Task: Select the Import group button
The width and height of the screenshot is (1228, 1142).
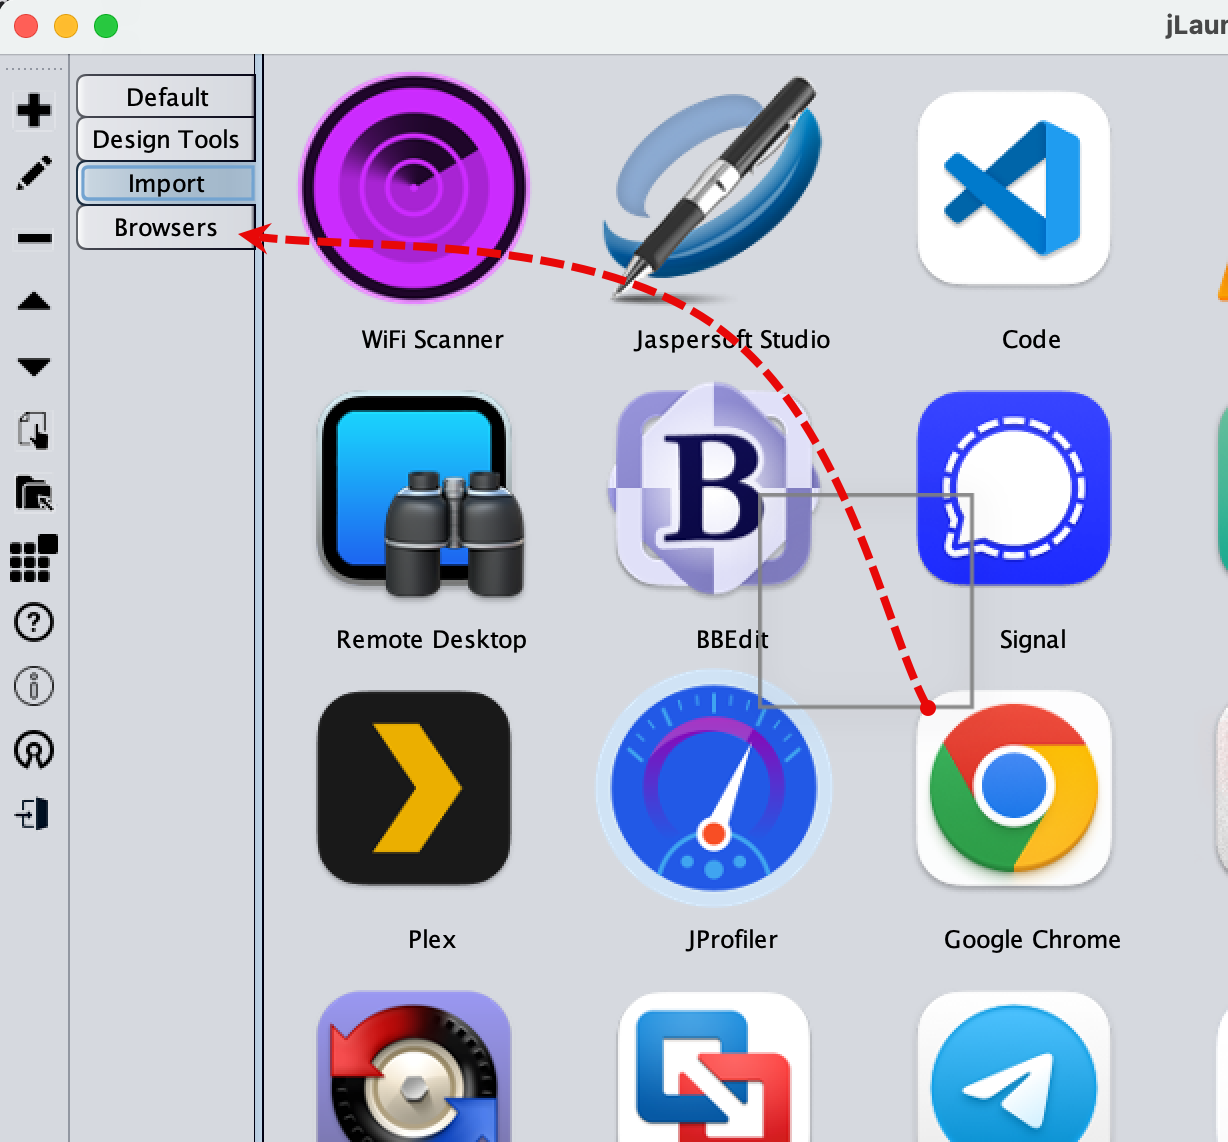Action: pyautogui.click(x=166, y=184)
